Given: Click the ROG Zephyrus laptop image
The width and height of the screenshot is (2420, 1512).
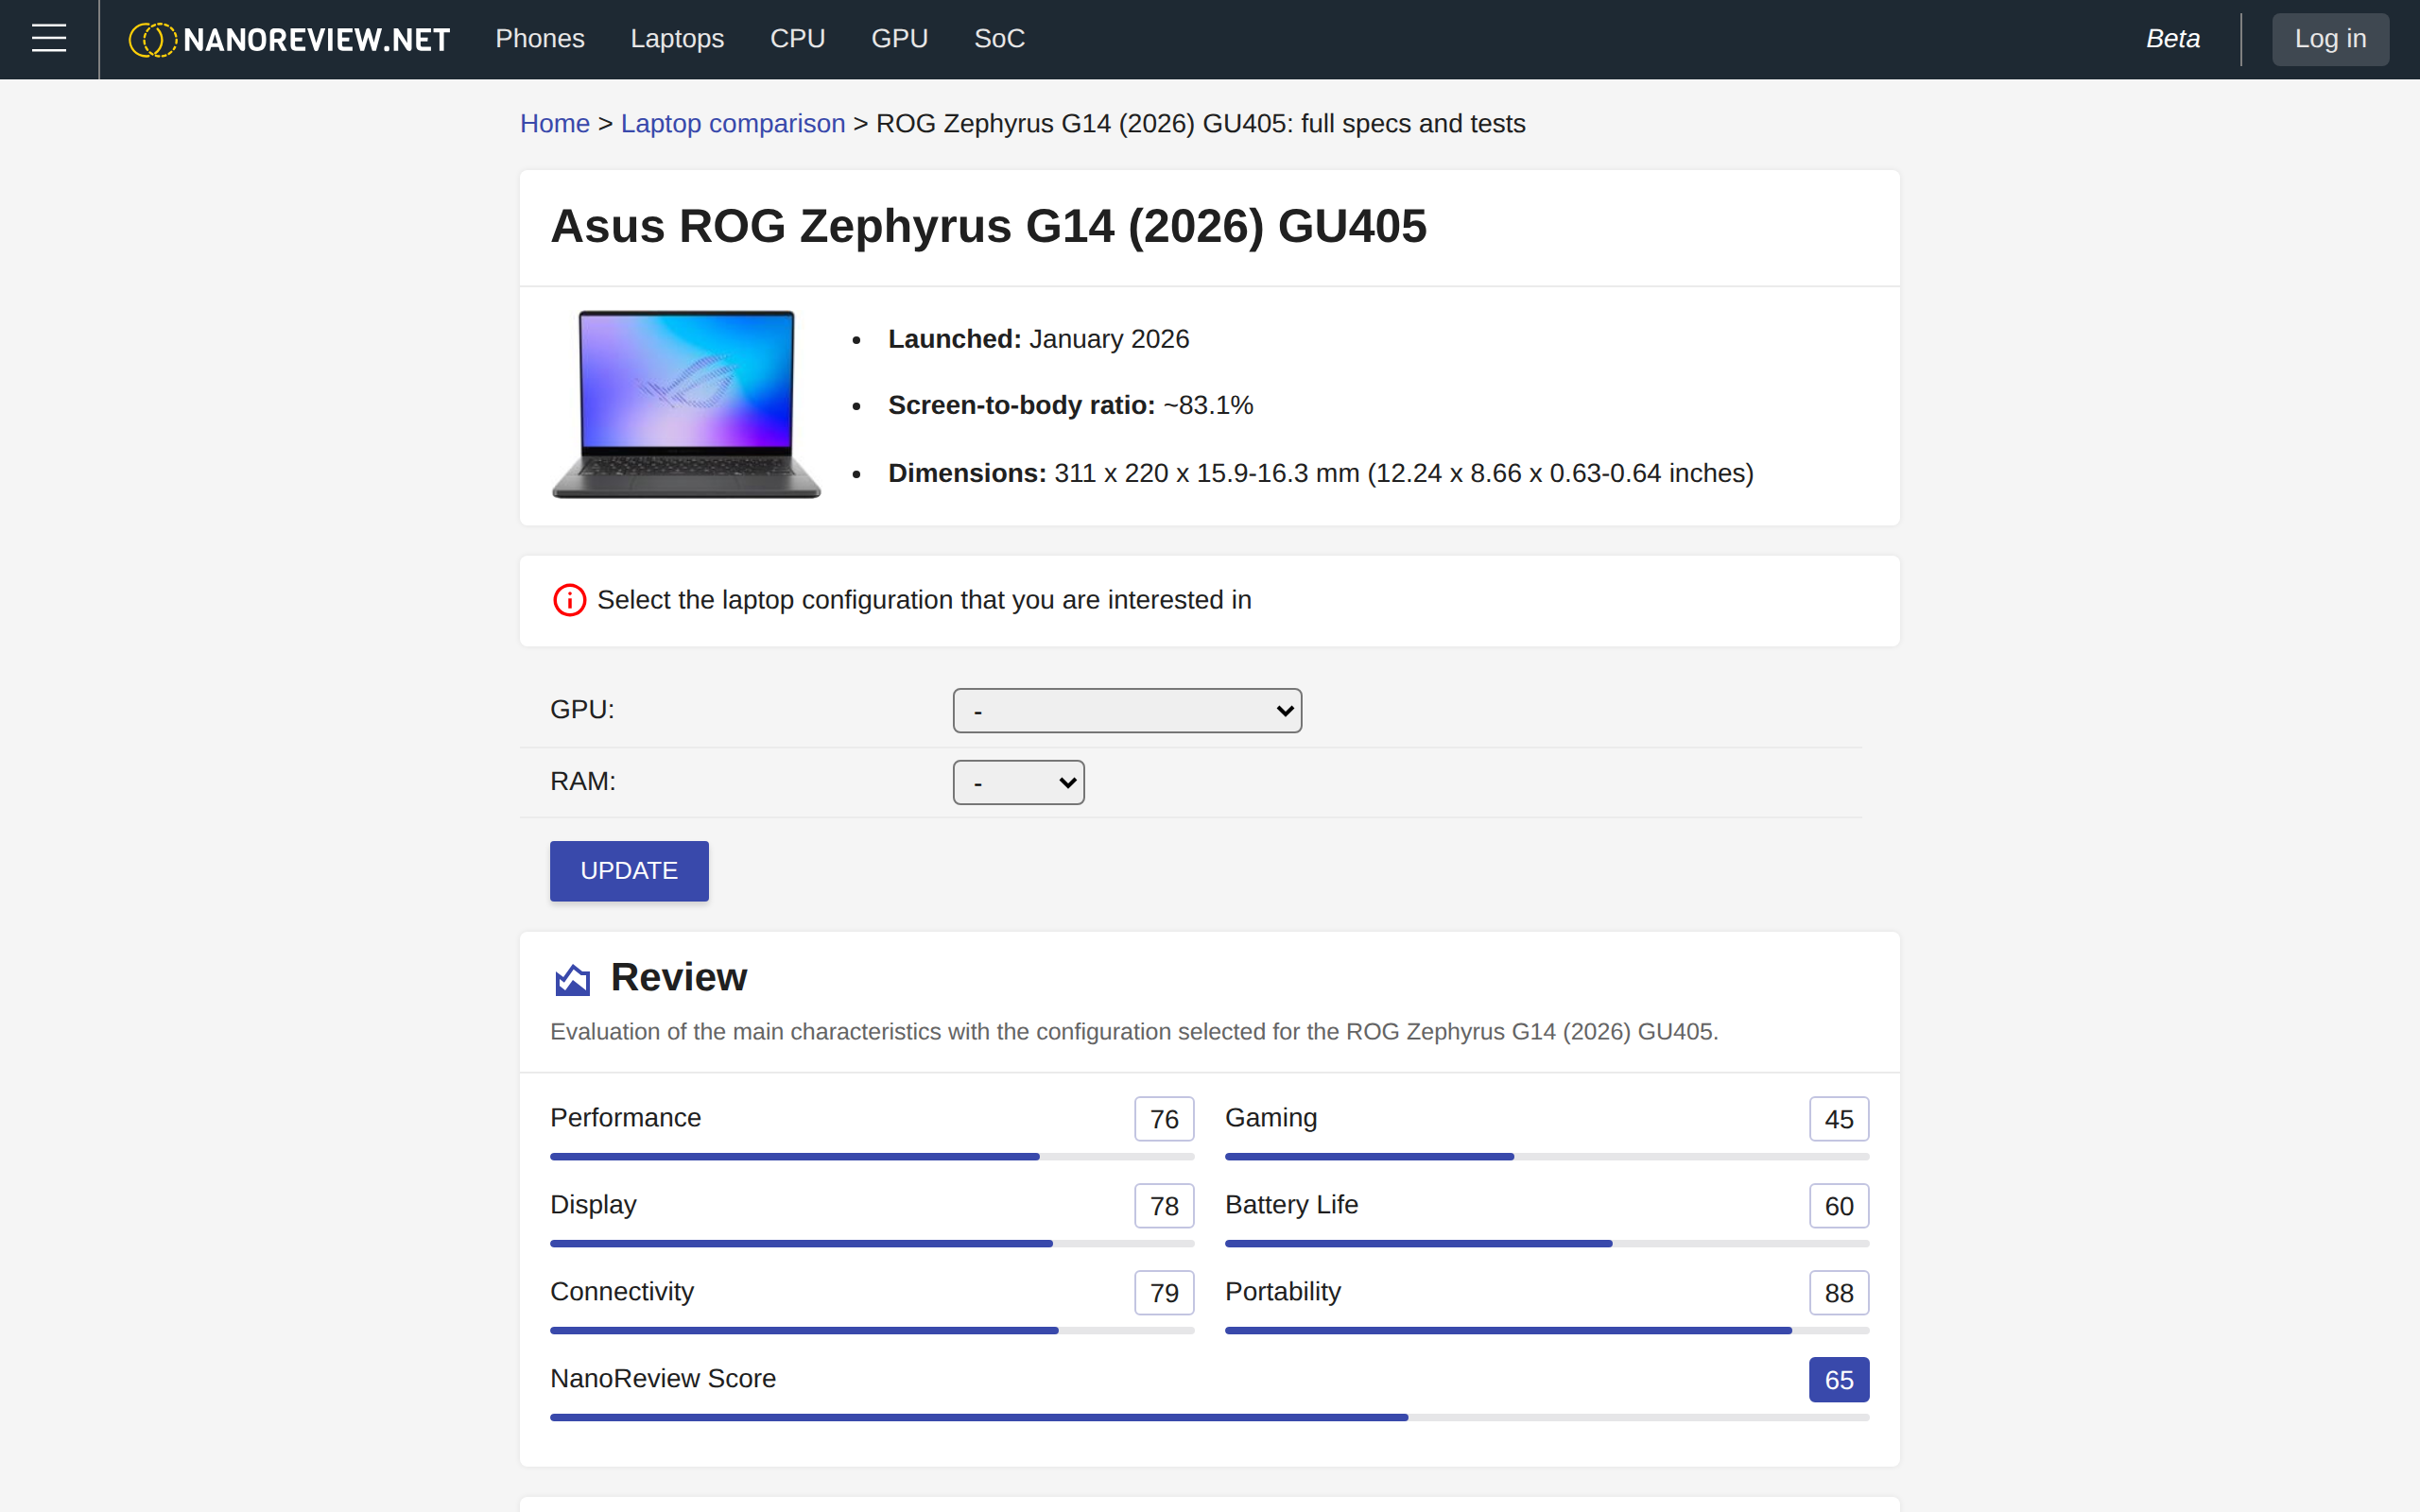Looking at the screenshot, I should pos(687,404).
